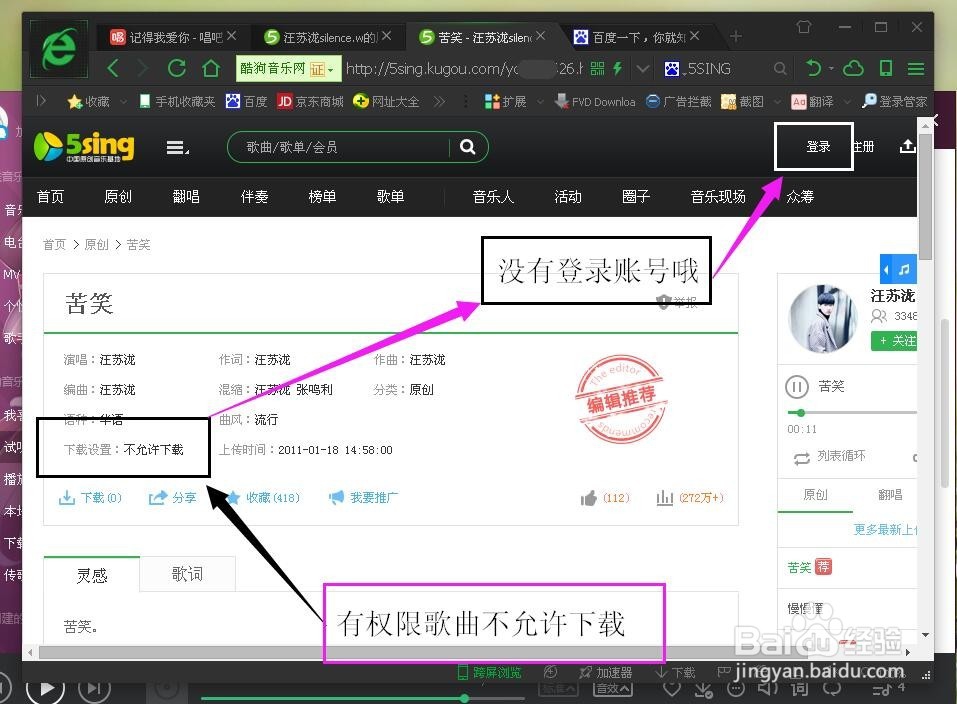The image size is (957, 704).
Task: Open the cloud sync icon
Action: point(853,68)
